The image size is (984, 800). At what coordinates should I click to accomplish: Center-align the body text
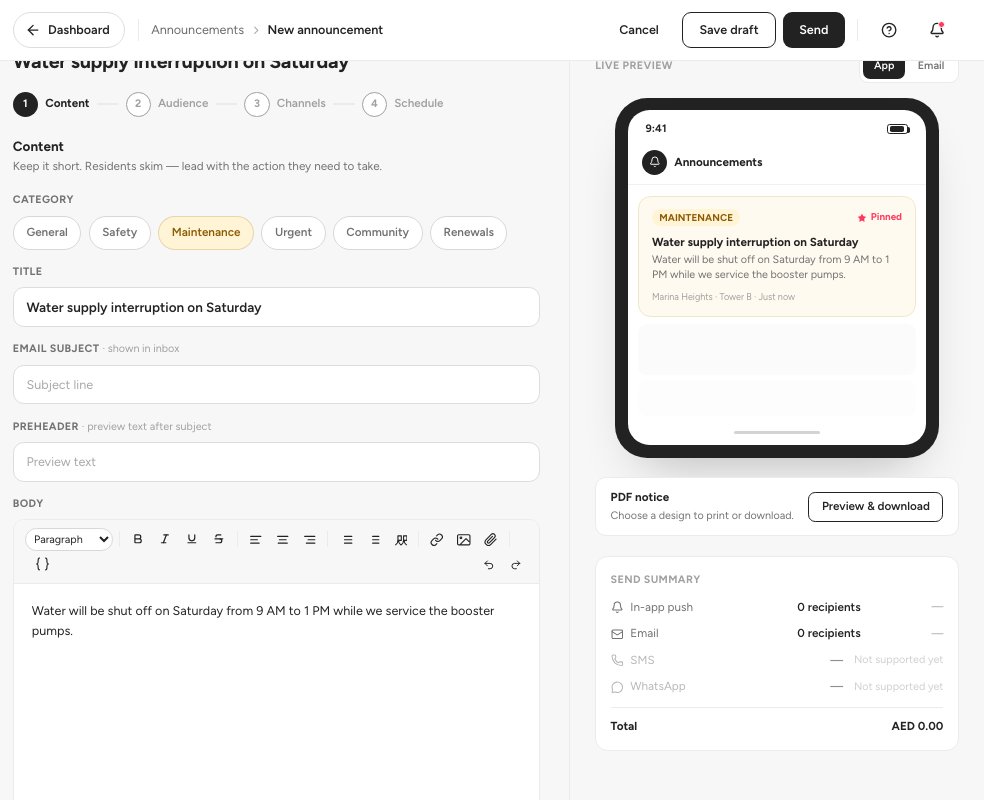282,540
